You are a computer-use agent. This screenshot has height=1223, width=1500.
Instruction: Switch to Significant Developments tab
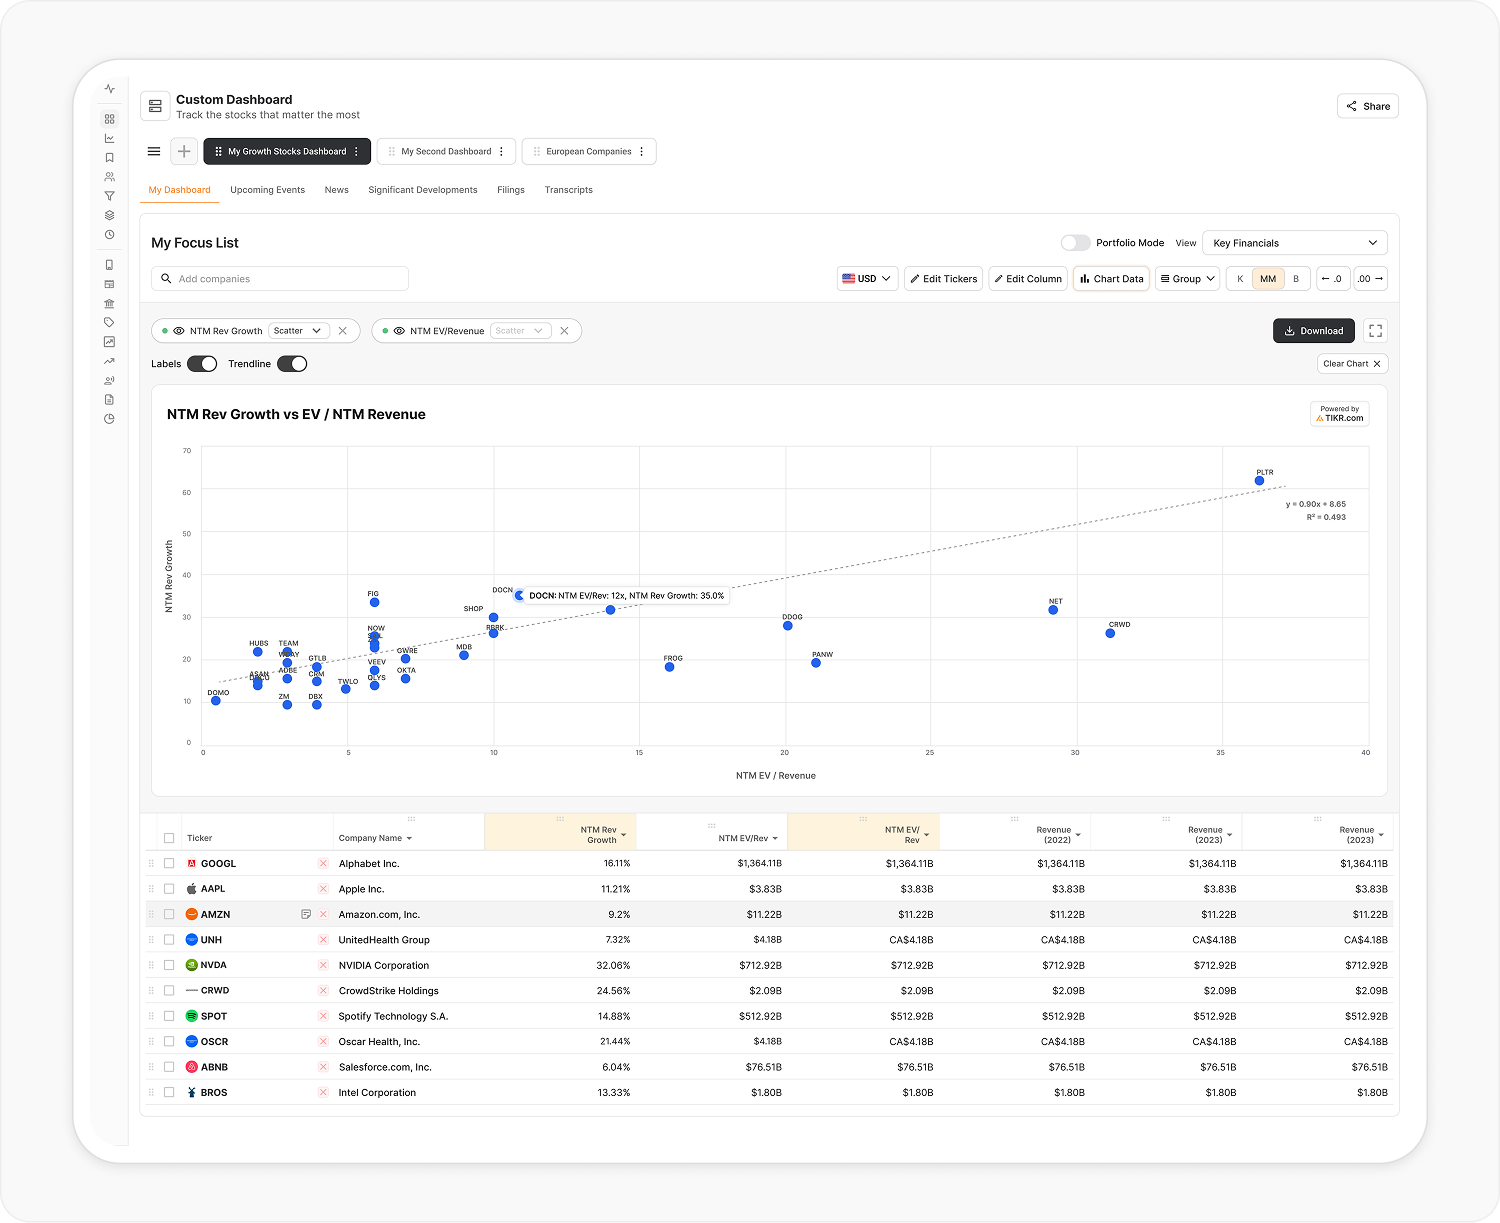423,190
